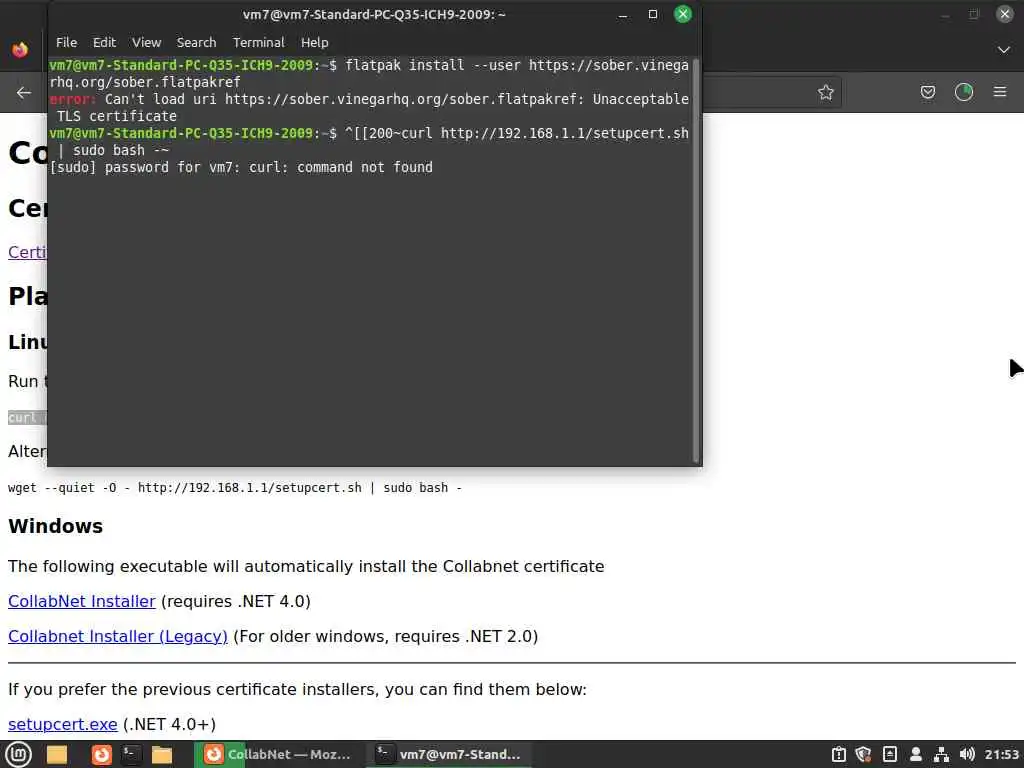This screenshot has width=1024, height=768.
Task: Launch Firefox from the taskbar launcher
Action: (x=101, y=755)
